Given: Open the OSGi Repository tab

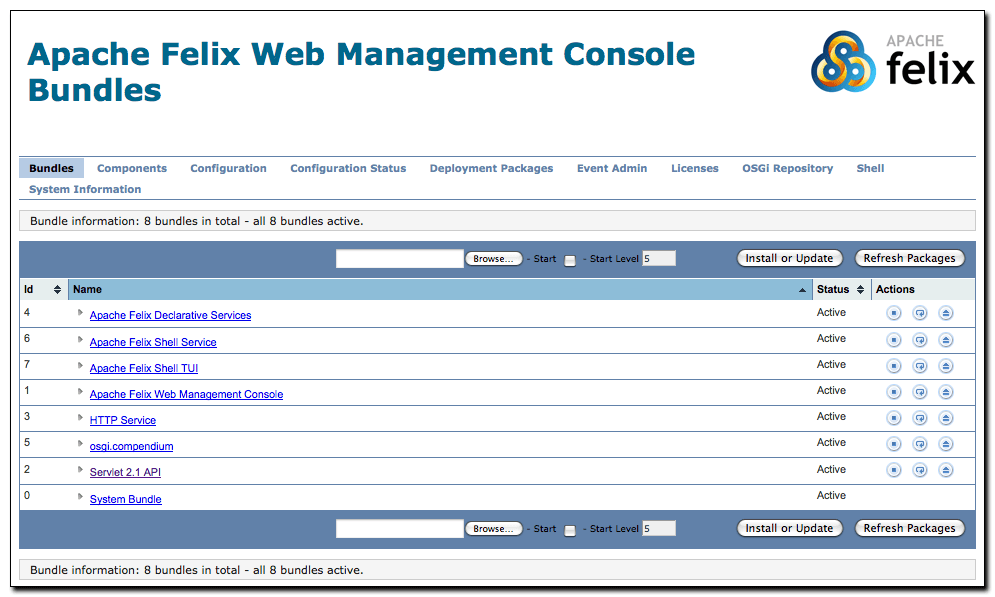Looking at the screenshot, I should [x=787, y=168].
